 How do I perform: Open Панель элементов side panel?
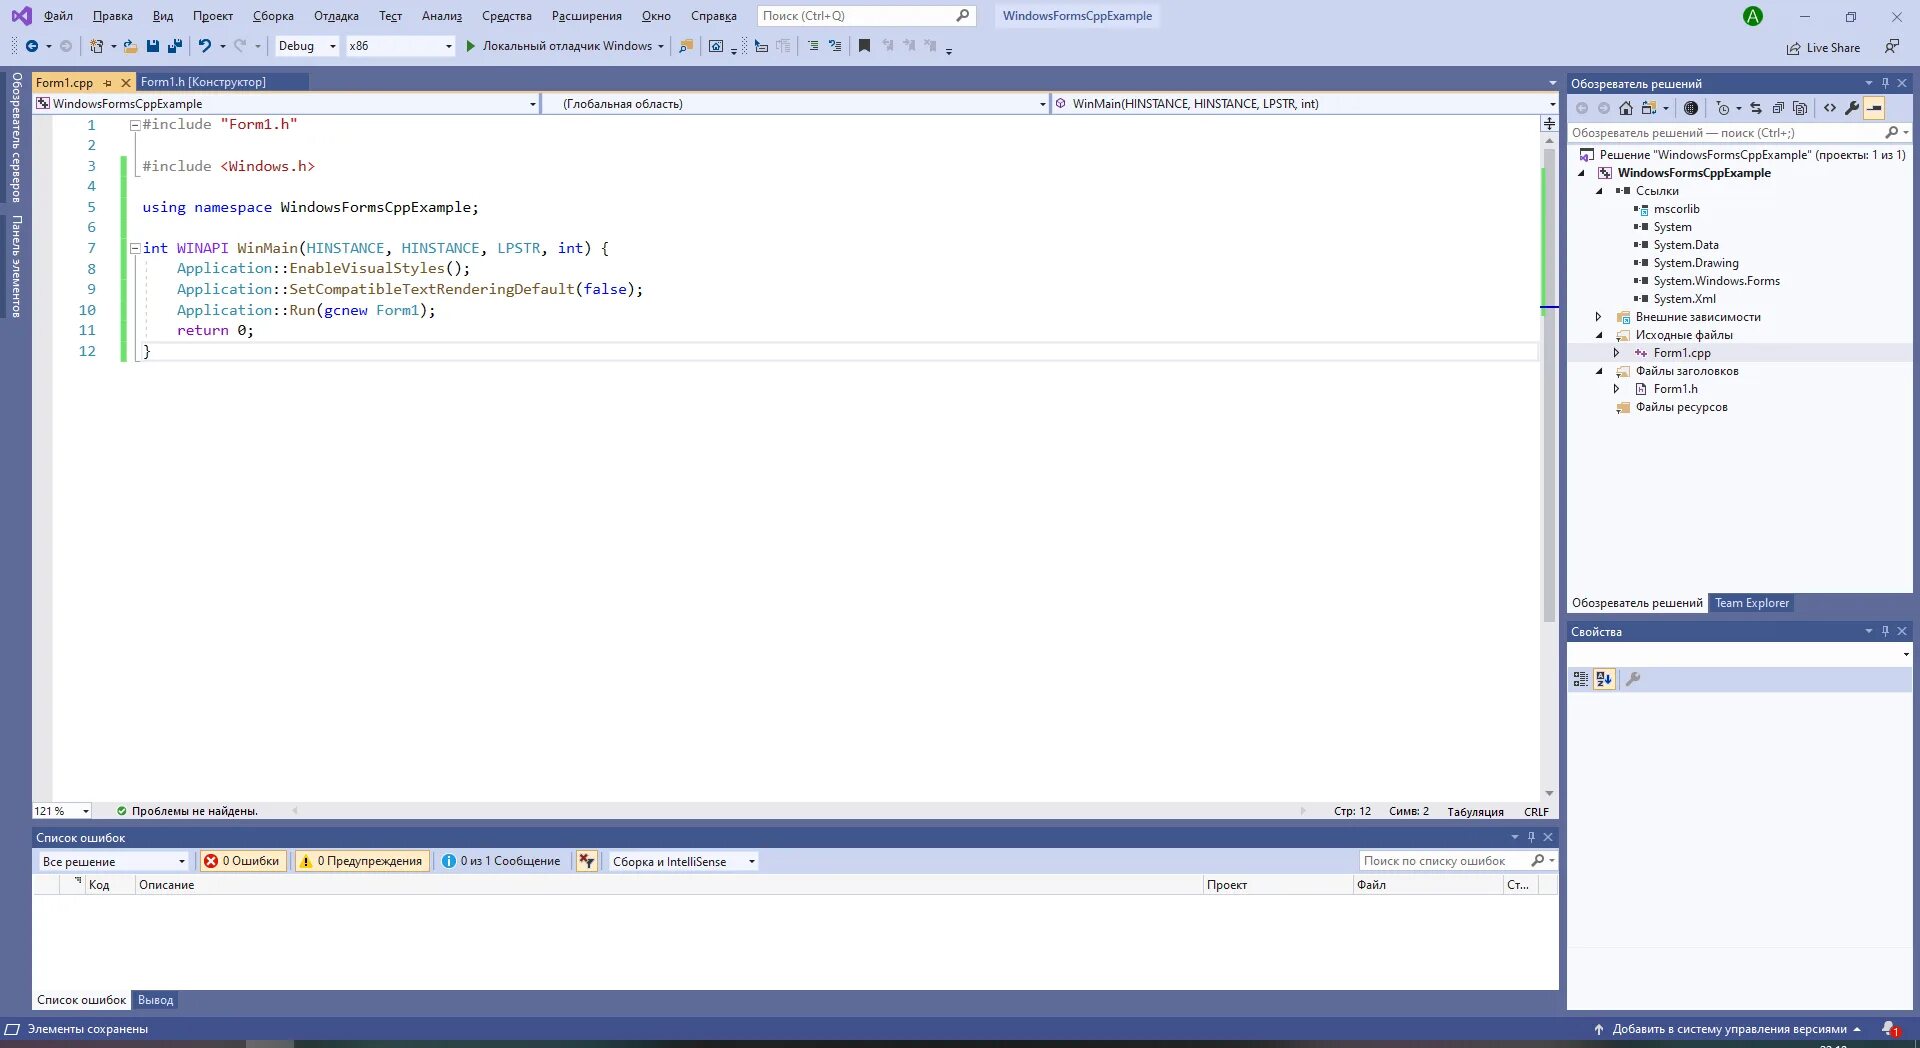[x=17, y=267]
